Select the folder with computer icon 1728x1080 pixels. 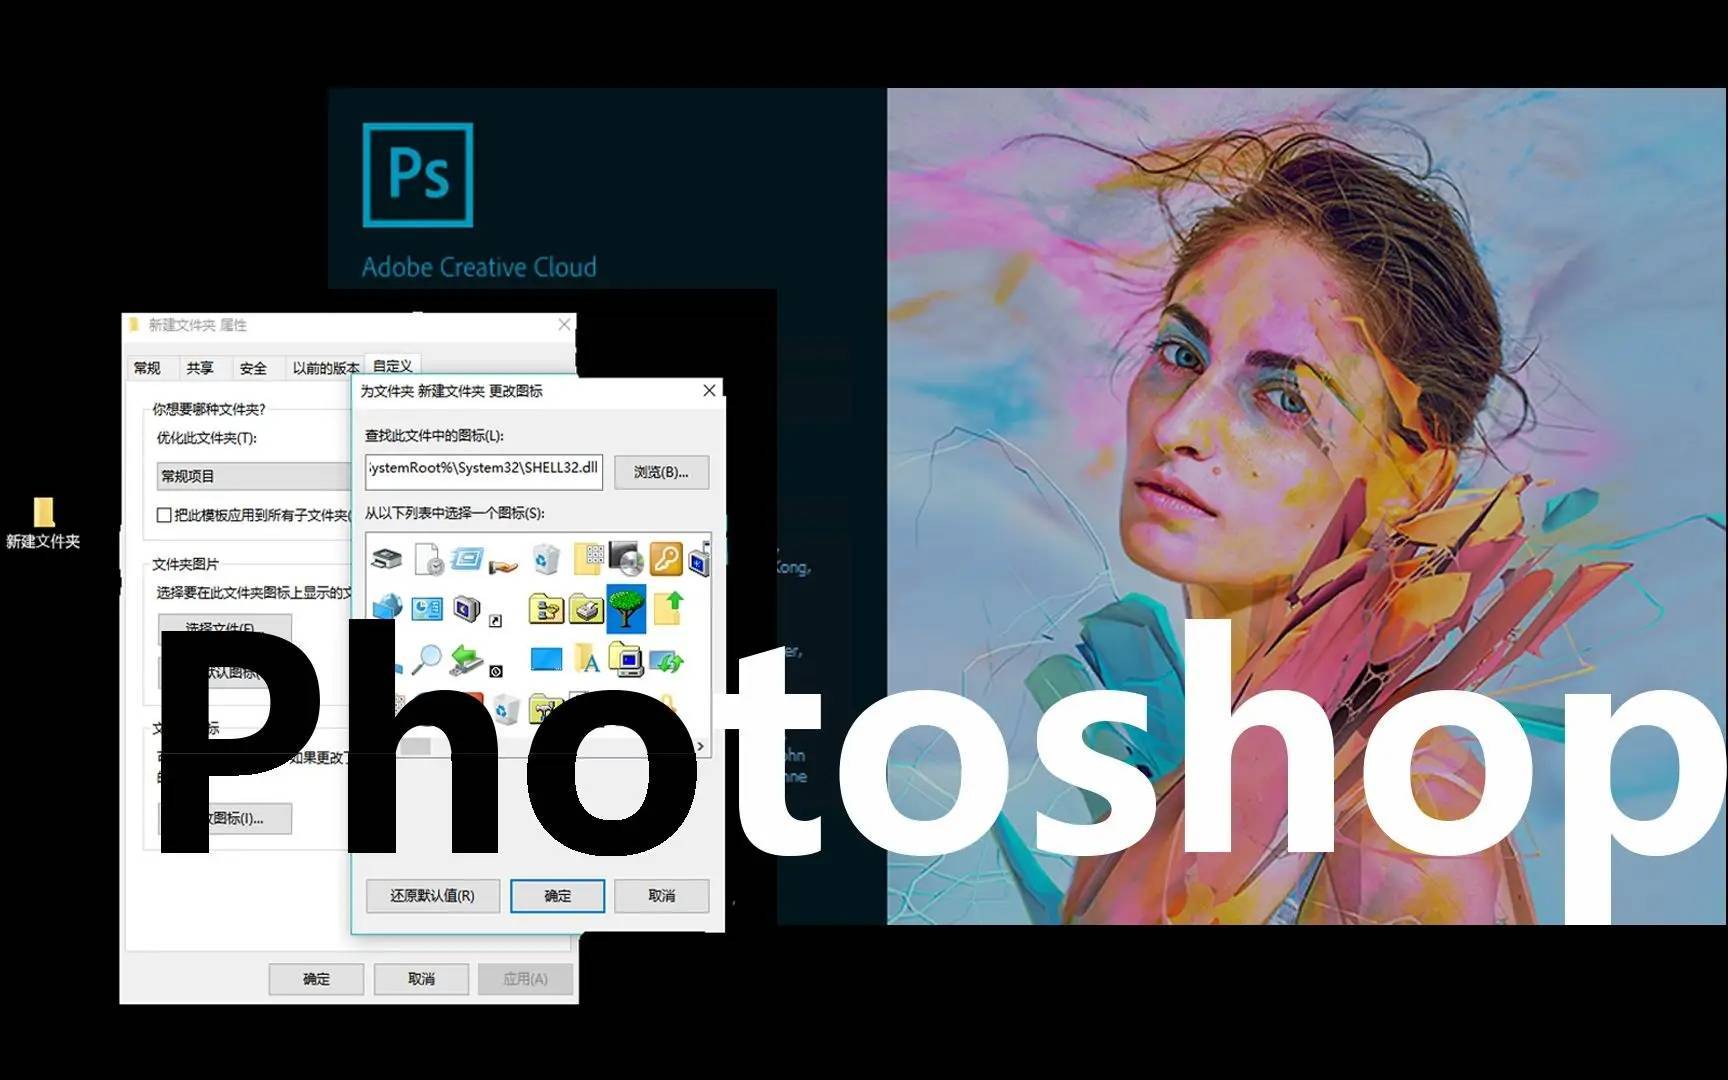(x=626, y=658)
